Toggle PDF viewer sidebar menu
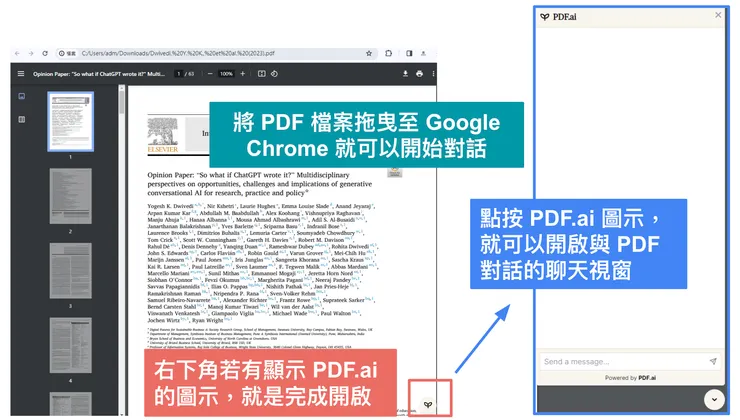Screen dimensions: 740x420 point(21,74)
